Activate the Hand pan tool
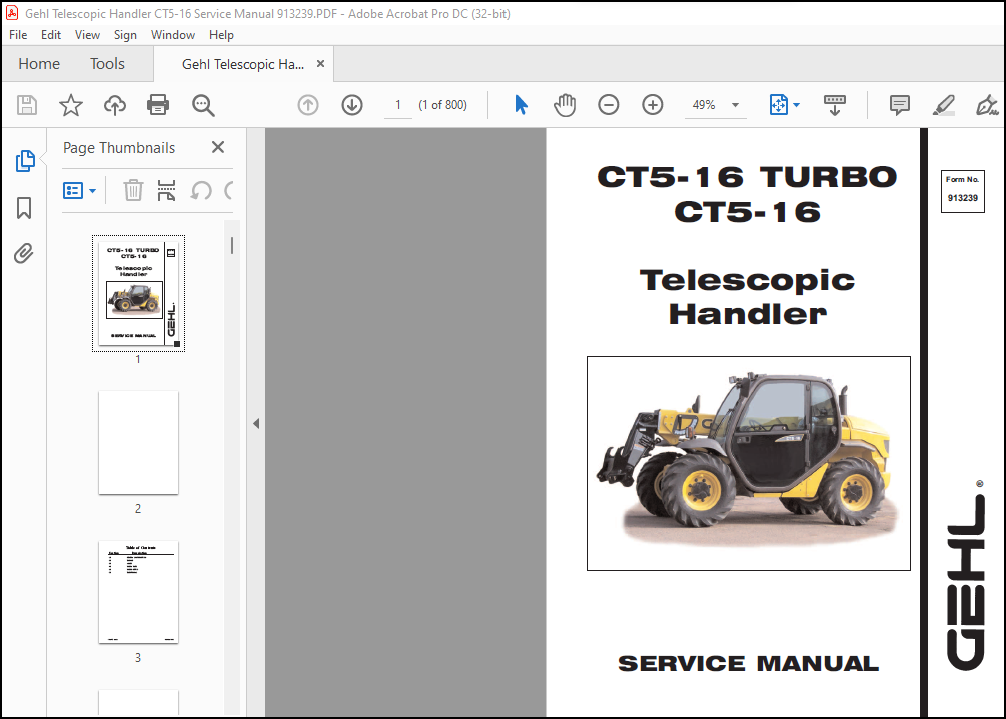 point(565,105)
